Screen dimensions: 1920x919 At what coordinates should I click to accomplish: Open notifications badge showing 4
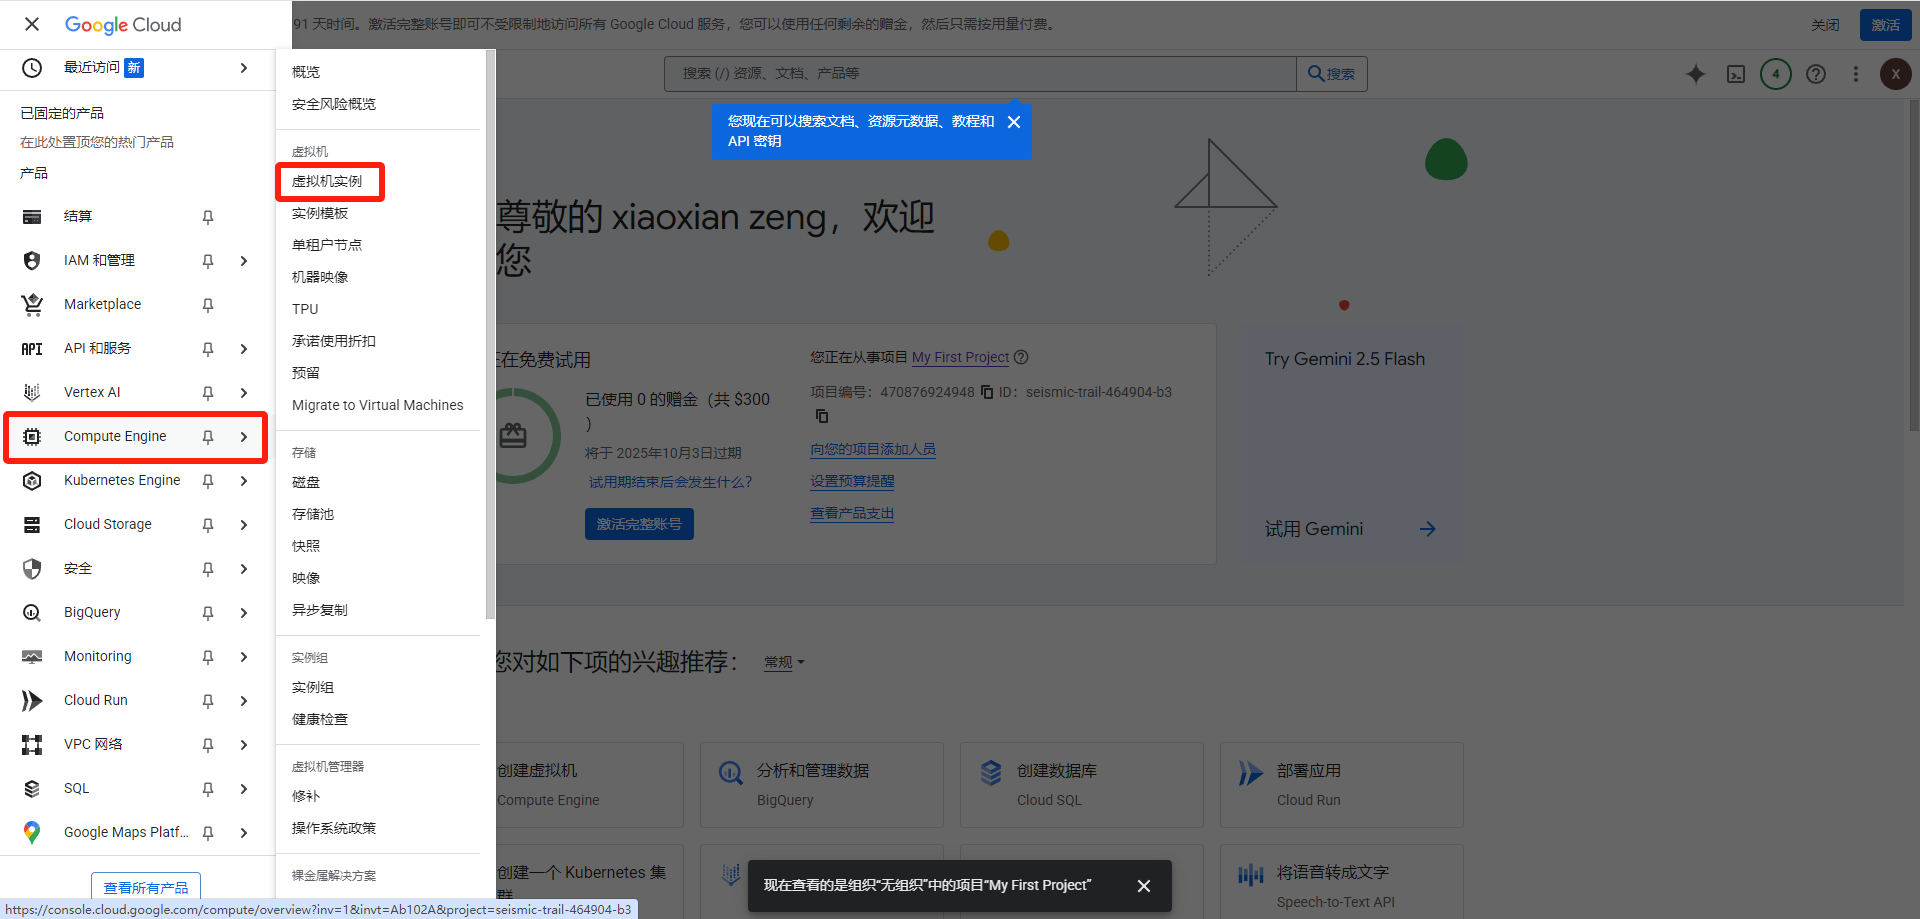1776,74
